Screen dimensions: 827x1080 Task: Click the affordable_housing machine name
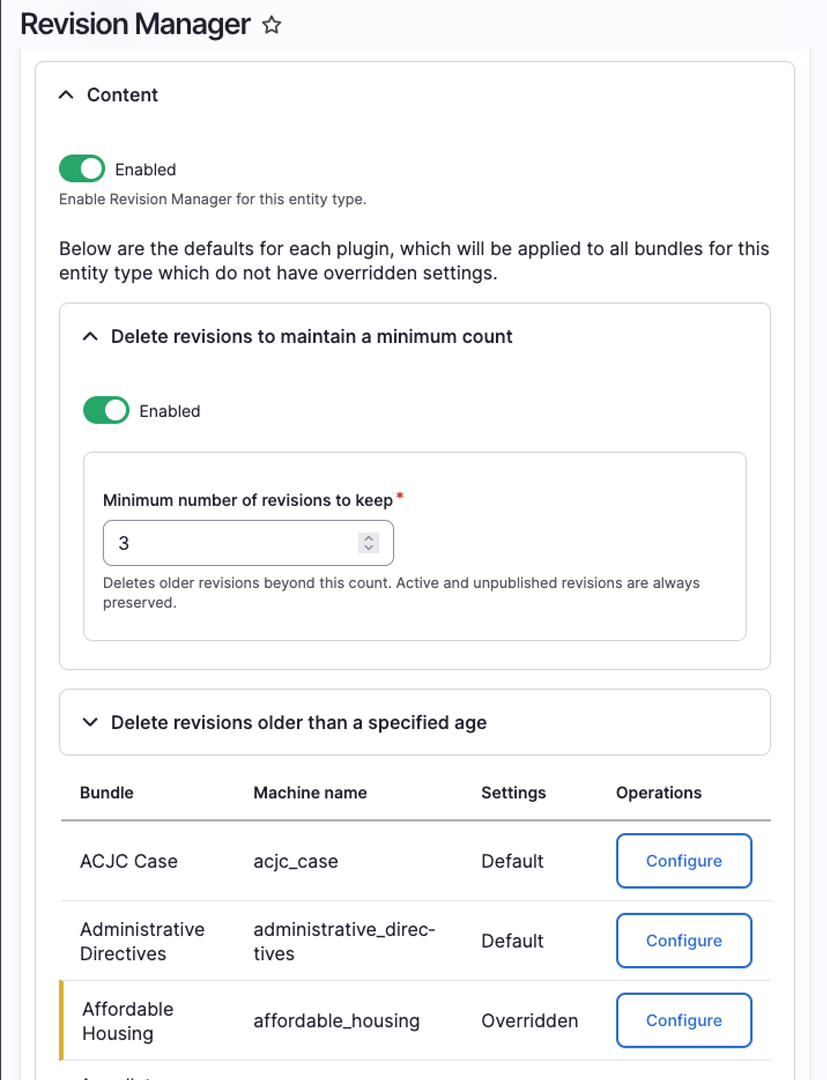336,1021
